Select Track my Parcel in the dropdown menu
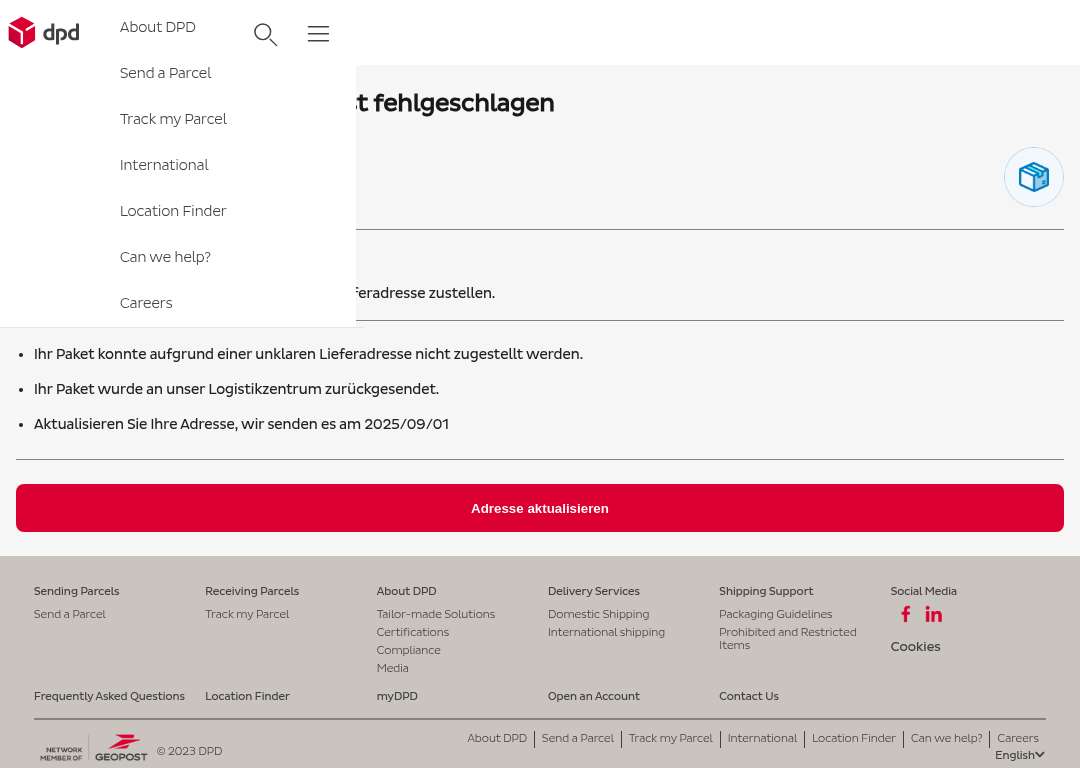 pyautogui.click(x=173, y=119)
